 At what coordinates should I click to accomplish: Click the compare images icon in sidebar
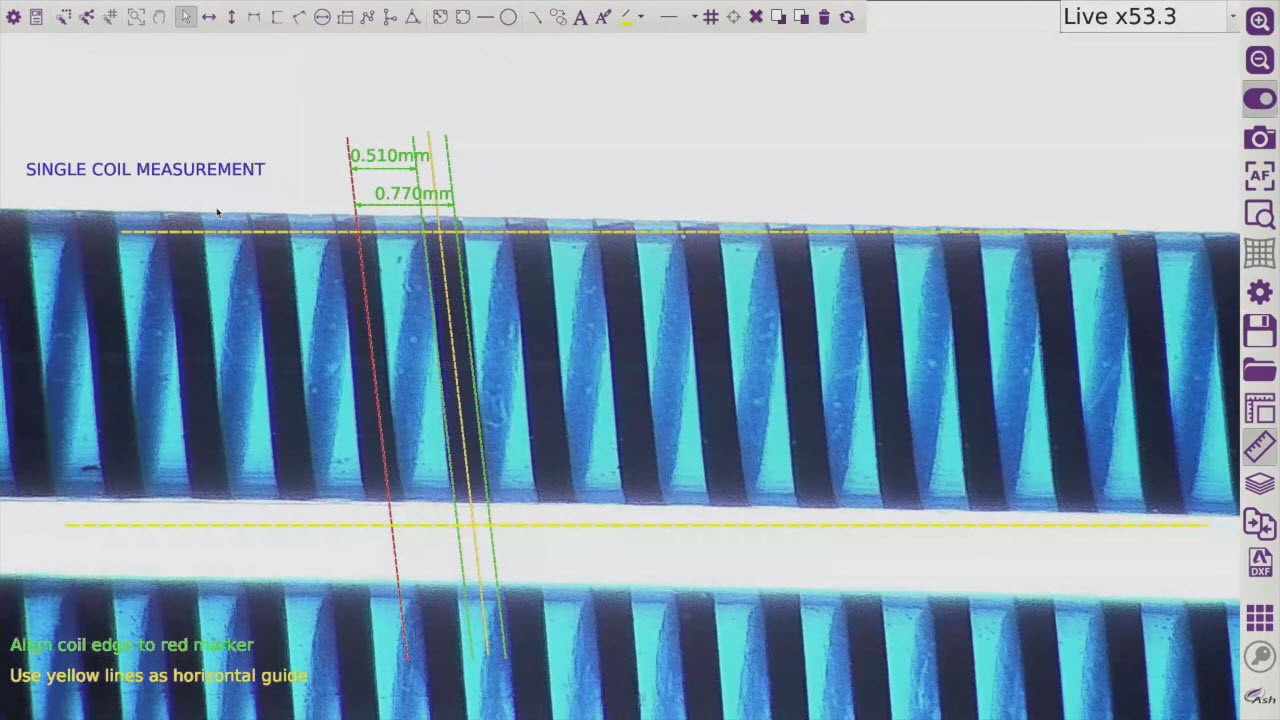click(x=1259, y=522)
